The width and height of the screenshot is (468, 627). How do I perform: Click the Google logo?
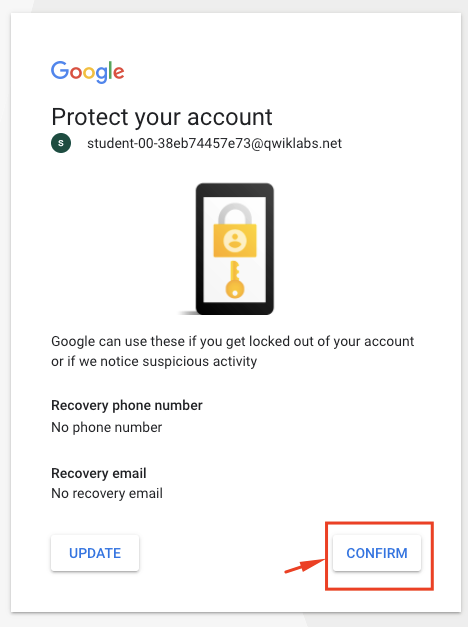tap(88, 72)
